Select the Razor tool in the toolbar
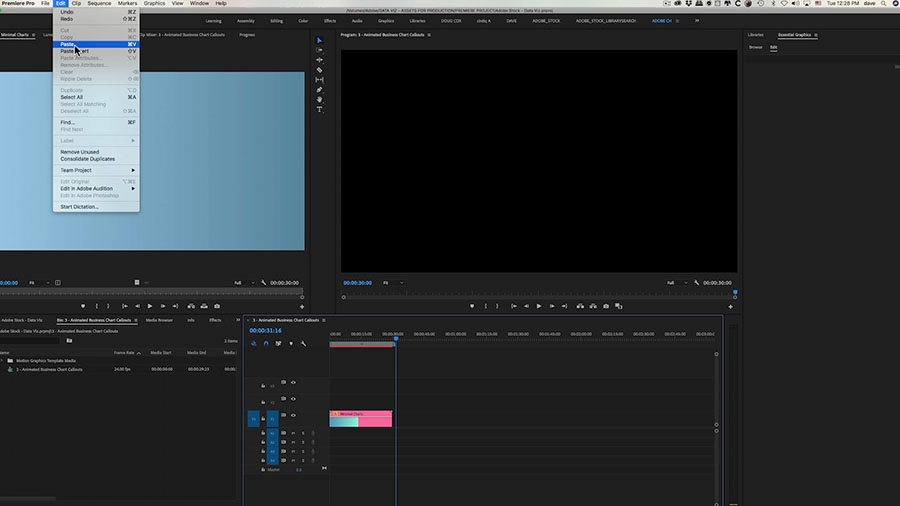900x506 pixels. point(319,70)
